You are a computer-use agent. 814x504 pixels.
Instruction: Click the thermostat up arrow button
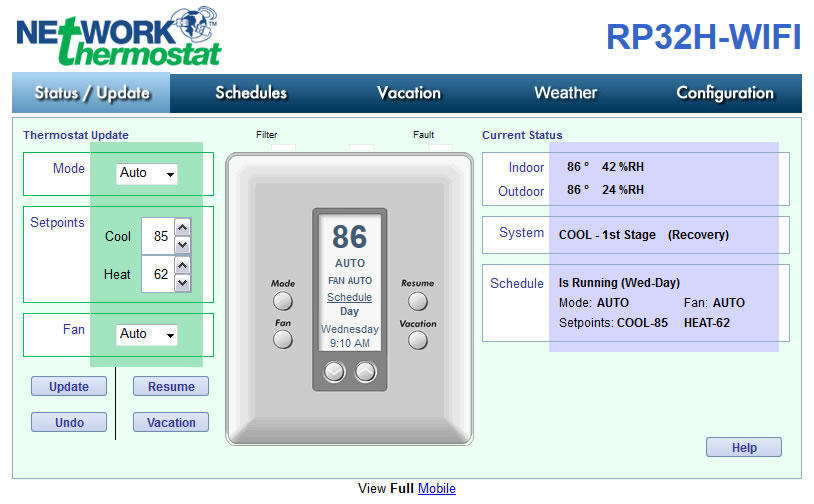tap(365, 372)
